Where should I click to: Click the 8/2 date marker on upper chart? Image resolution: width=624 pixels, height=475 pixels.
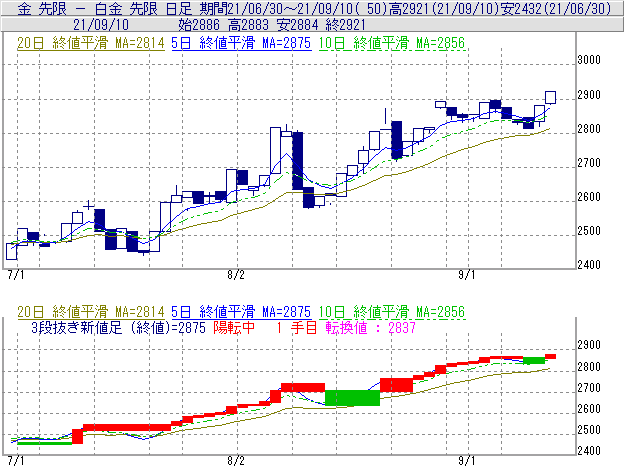[x=237, y=274]
